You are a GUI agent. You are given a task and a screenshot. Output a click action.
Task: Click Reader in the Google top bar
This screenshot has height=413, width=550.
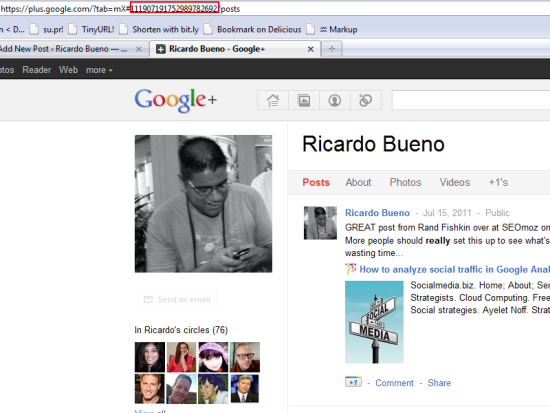(x=36, y=70)
